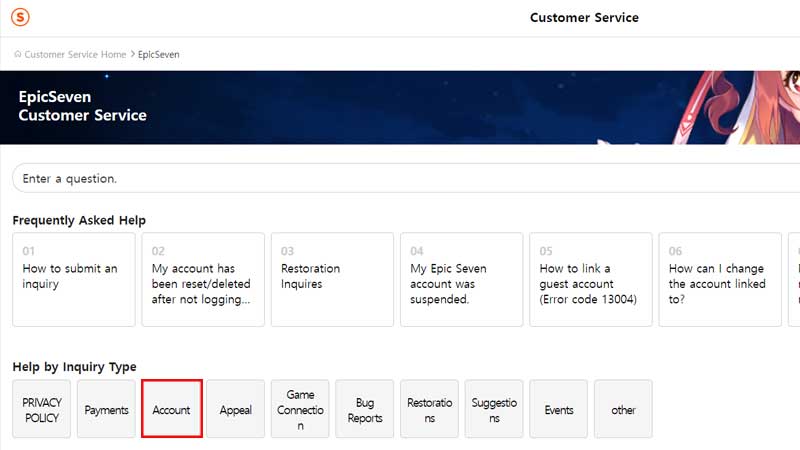Viewport: 800px width, 450px height.
Task: Select the Game Connection inquiry type
Action: coord(300,409)
